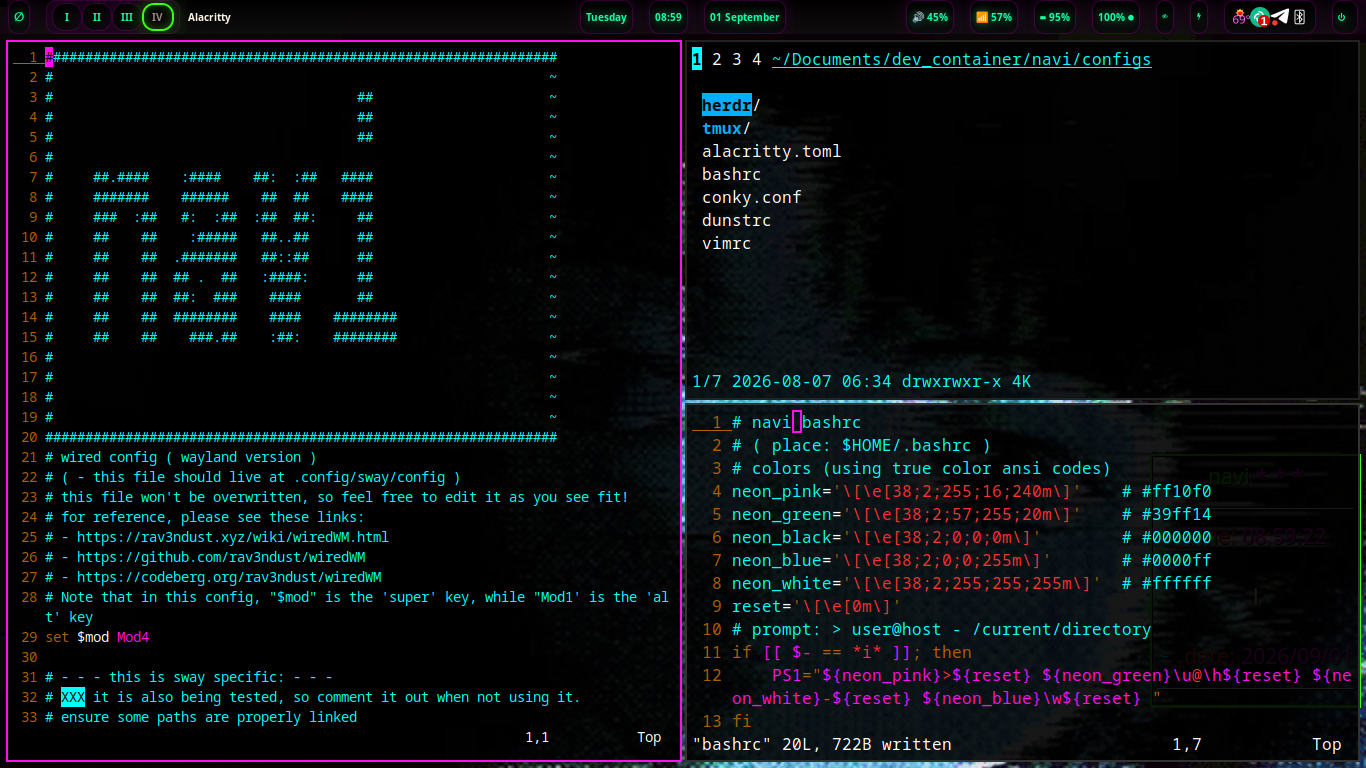Click the 08:59 clock module
The height and width of the screenshot is (768, 1366).
click(668, 17)
